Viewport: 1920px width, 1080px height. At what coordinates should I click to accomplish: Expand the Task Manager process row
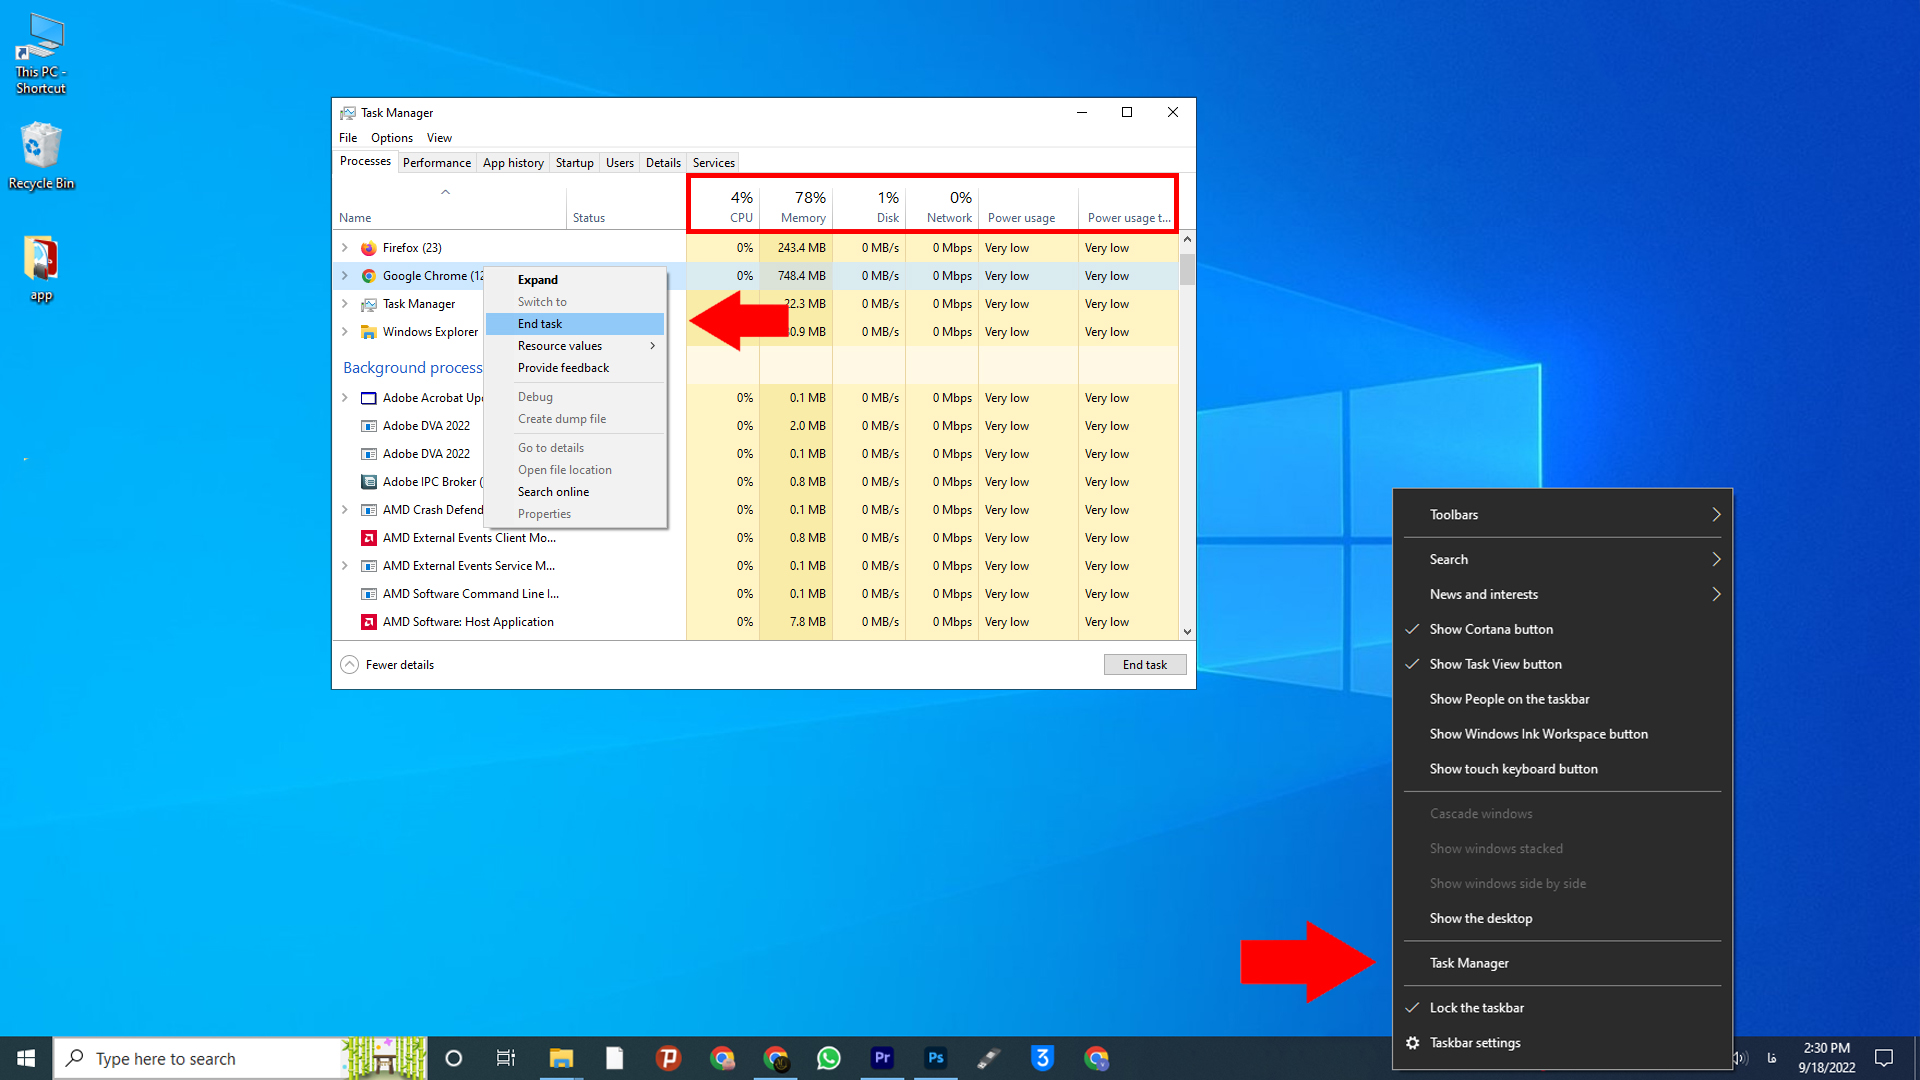[x=345, y=304]
